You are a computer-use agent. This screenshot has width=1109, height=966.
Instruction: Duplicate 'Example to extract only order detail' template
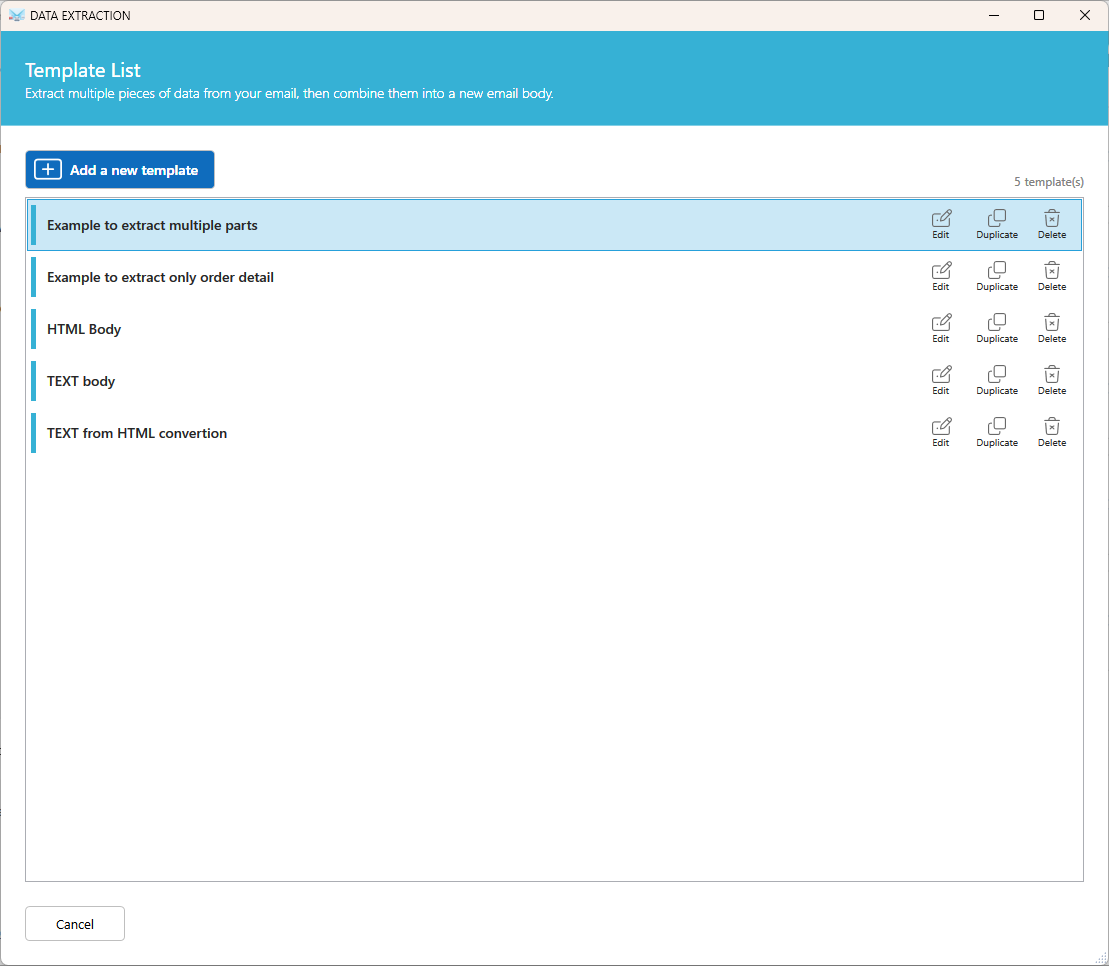click(x=997, y=277)
